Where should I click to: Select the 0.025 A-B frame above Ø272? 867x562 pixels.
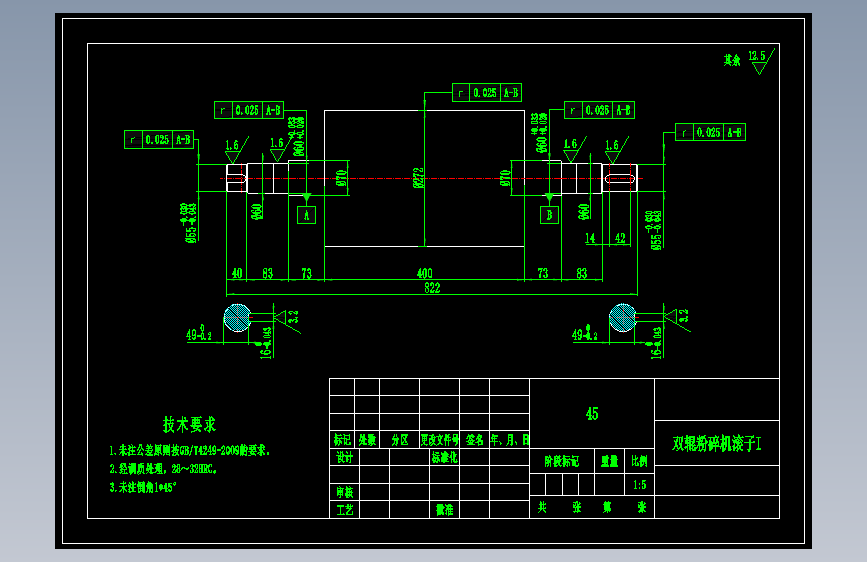coord(487,92)
